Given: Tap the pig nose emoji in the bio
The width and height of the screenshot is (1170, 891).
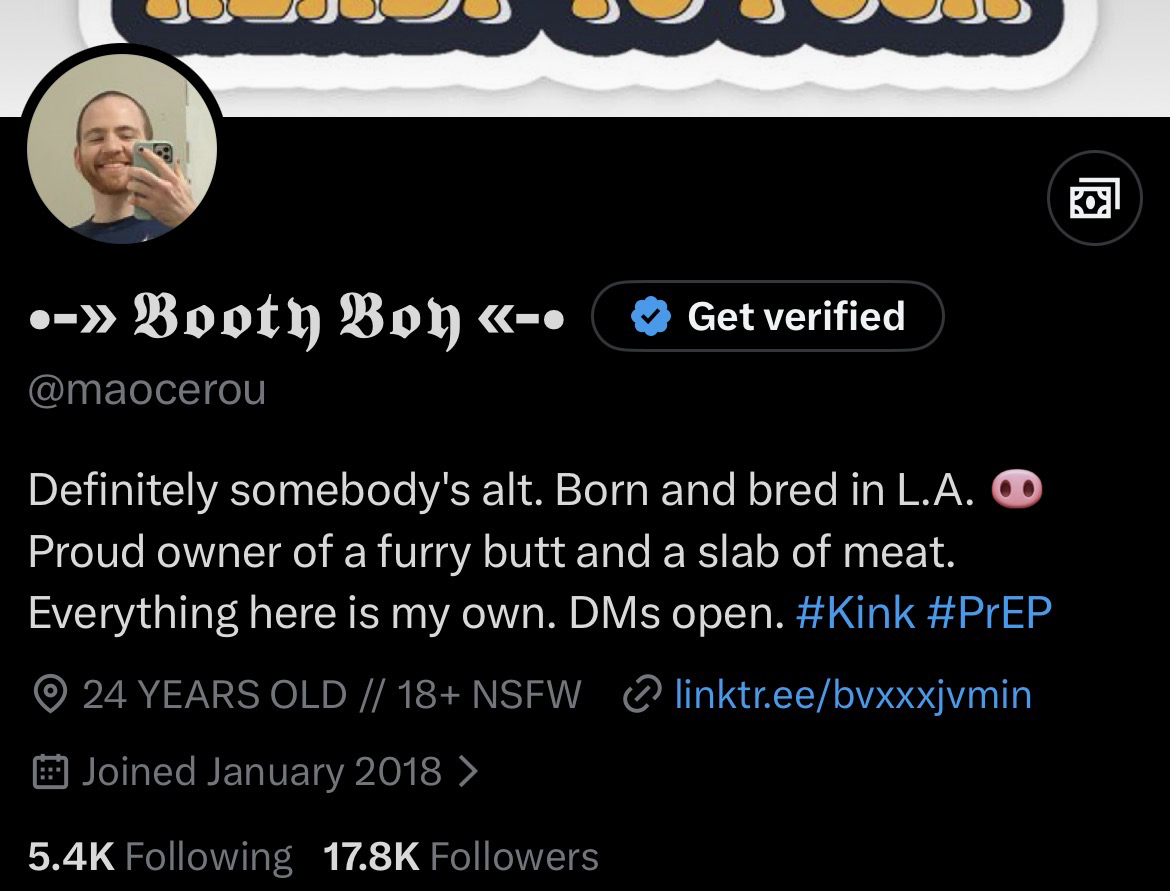Looking at the screenshot, I should pyautogui.click(x=1016, y=490).
